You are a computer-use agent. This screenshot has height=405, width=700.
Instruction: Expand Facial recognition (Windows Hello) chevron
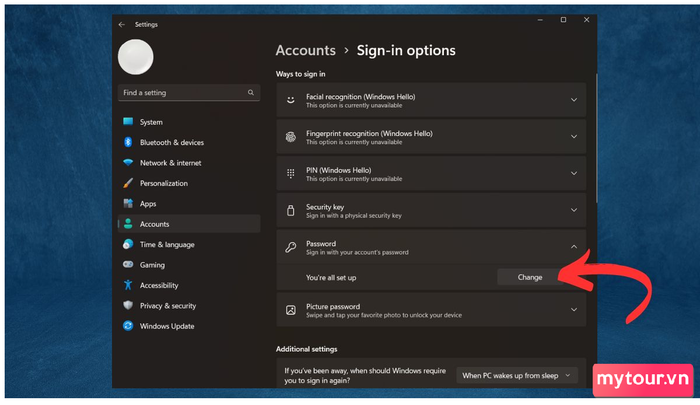[574, 100]
